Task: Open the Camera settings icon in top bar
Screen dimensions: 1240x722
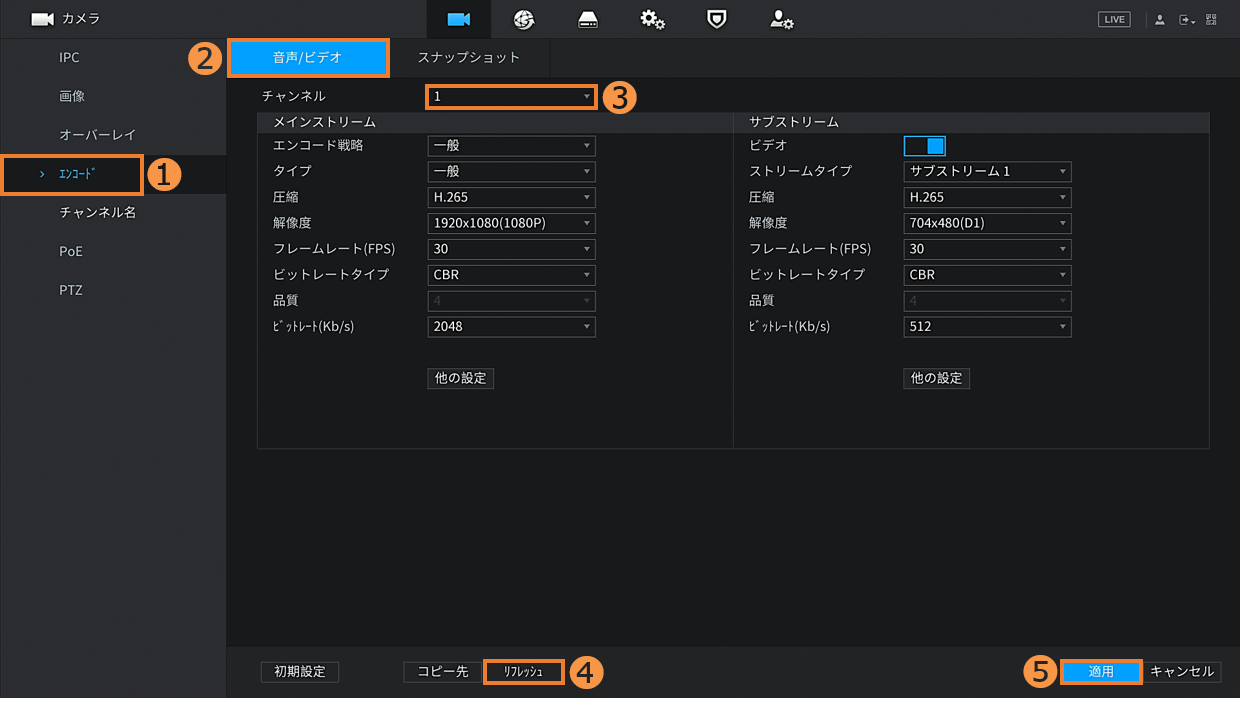Action: click(x=459, y=19)
